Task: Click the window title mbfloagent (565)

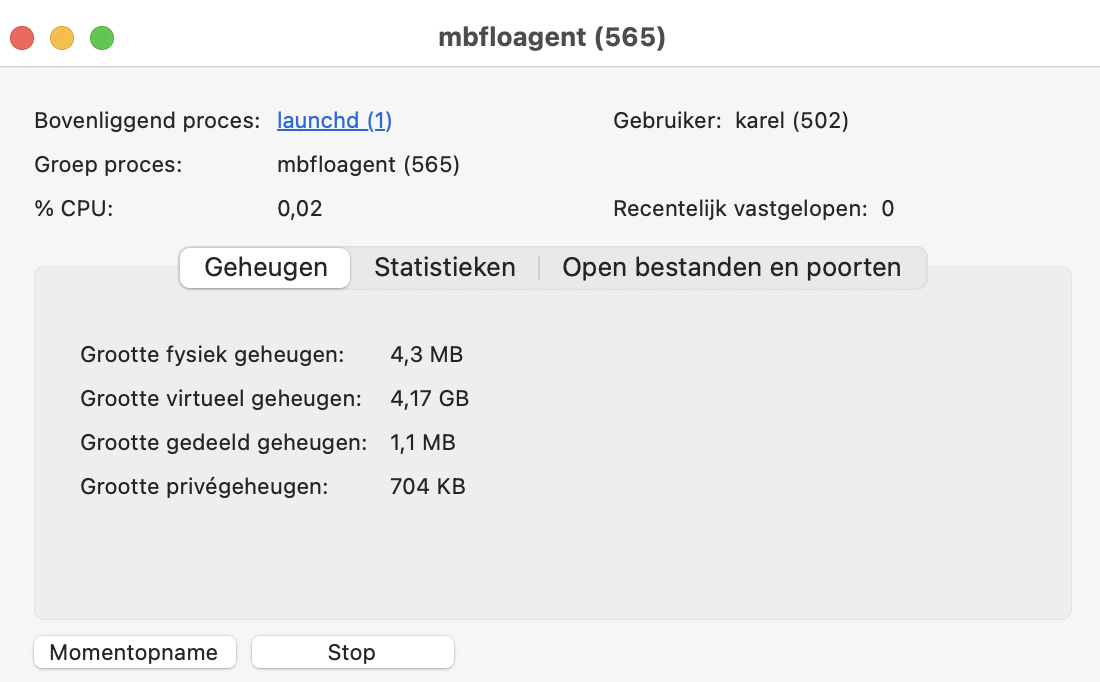Action: coord(551,38)
